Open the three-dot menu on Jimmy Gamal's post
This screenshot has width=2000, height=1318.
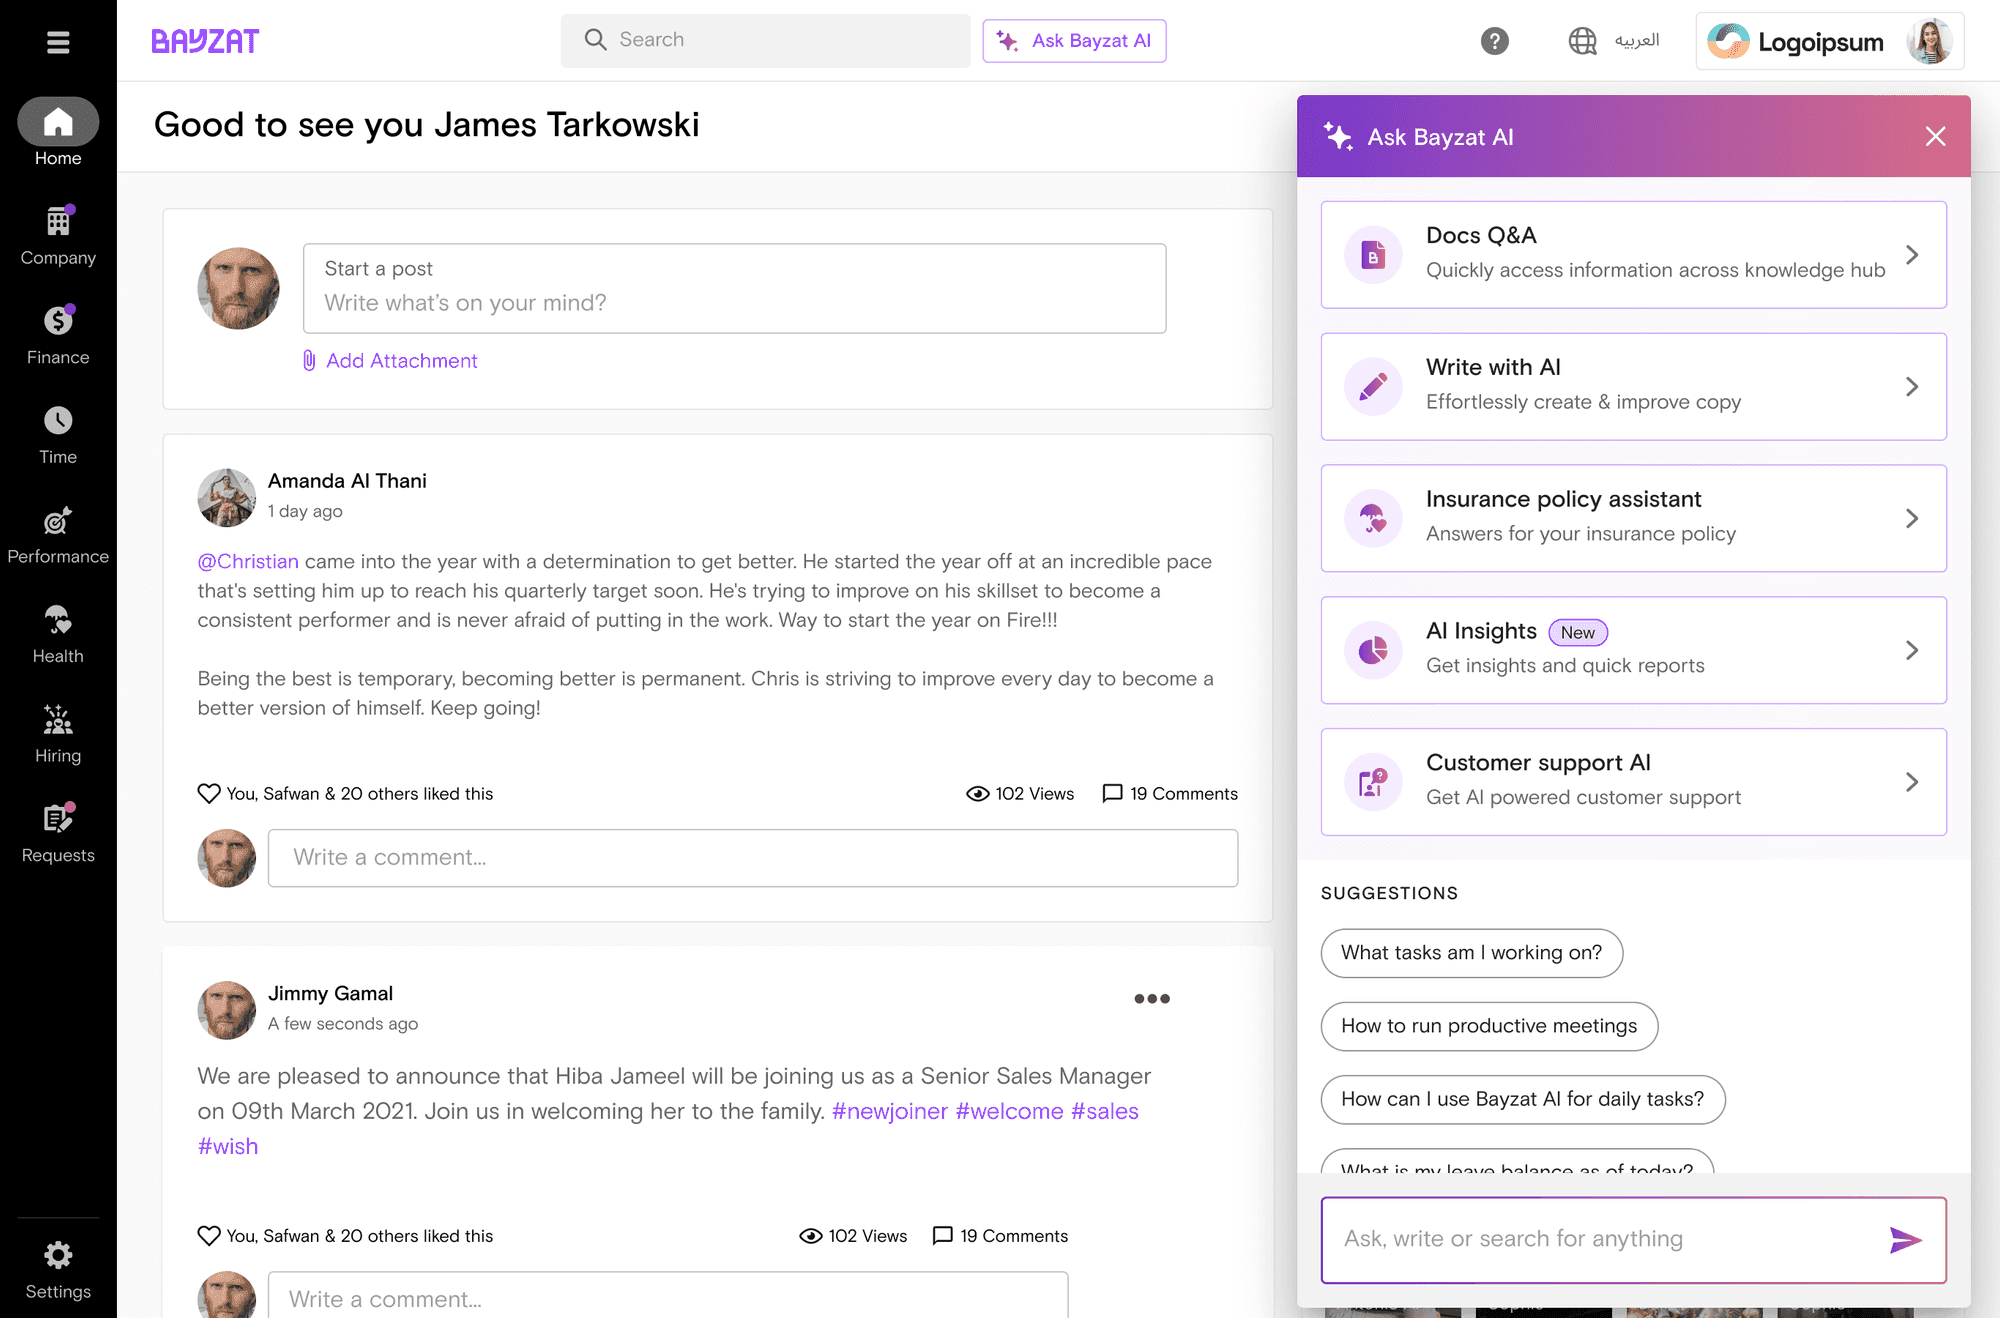1151,998
